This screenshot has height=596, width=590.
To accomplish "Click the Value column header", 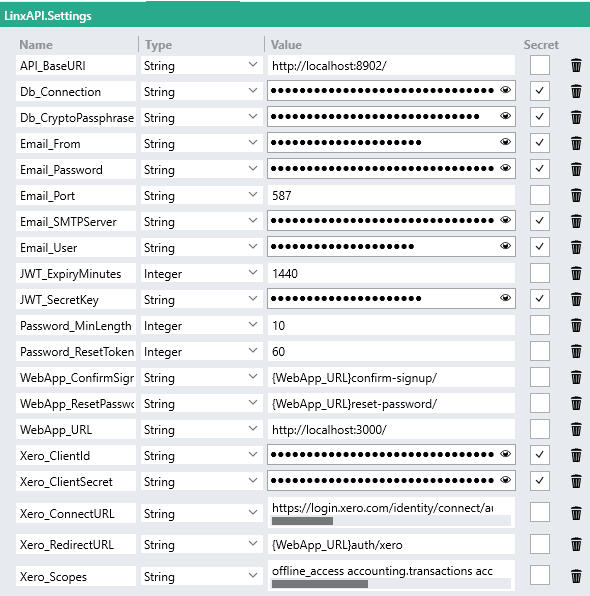I will [286, 44].
